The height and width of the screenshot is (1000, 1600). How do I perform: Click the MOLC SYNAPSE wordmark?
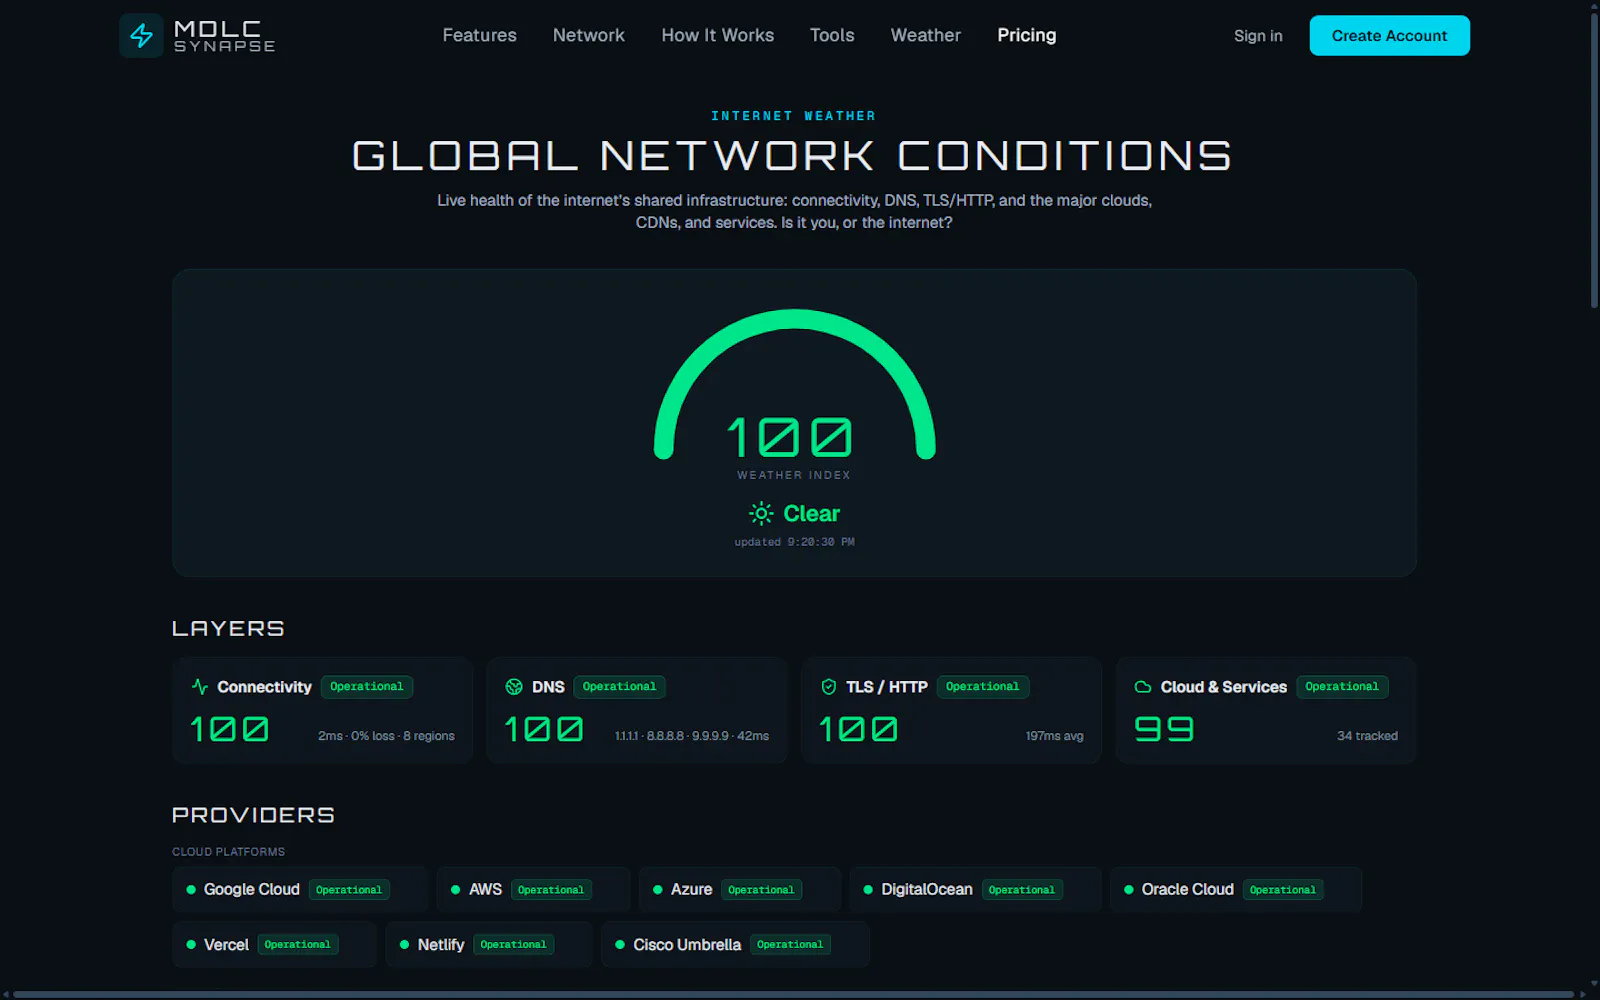[x=225, y=36]
